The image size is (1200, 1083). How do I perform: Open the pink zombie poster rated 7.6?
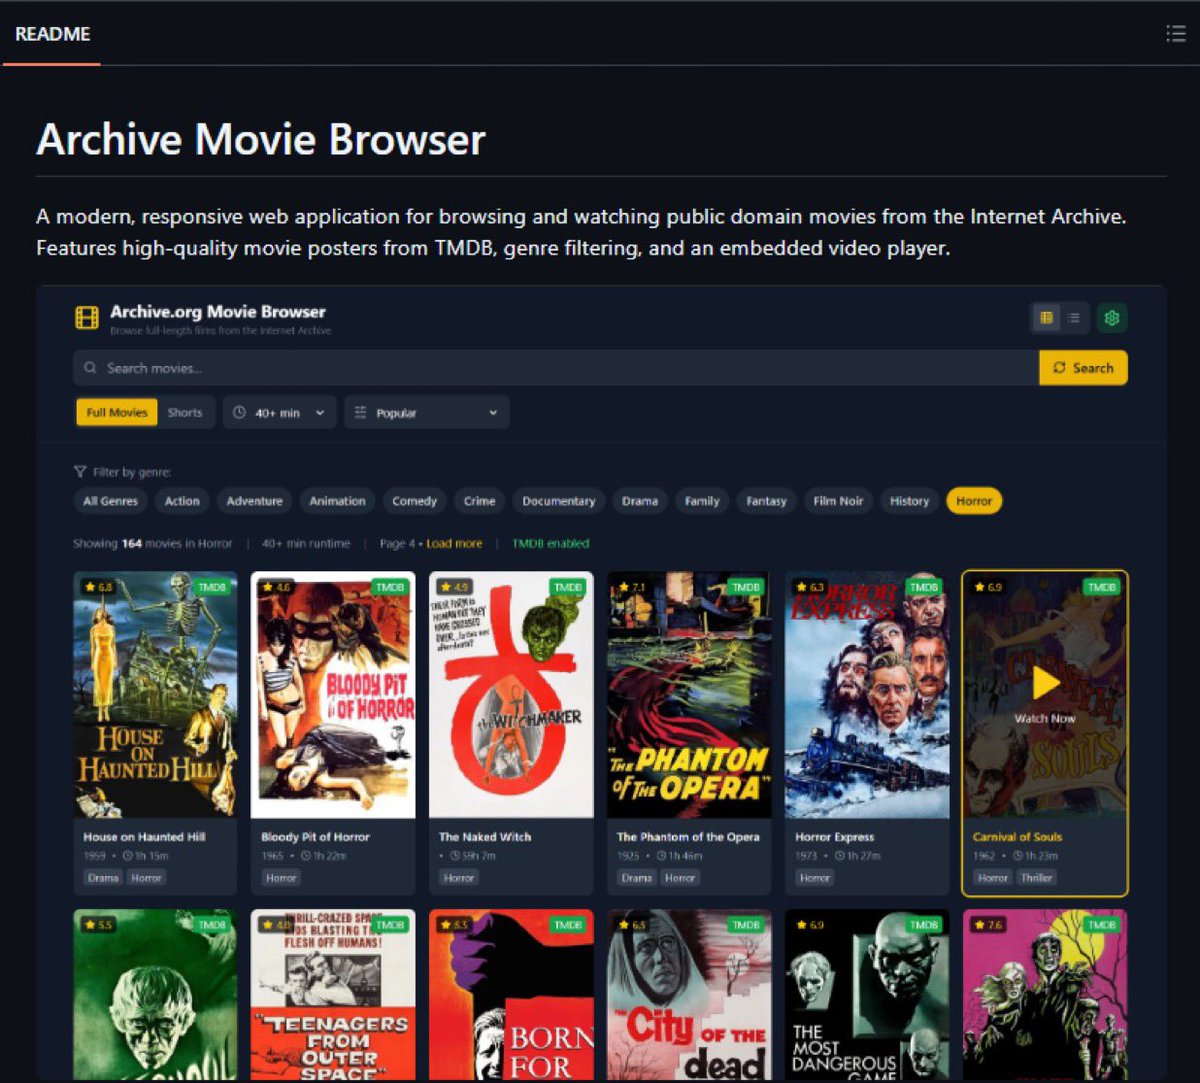tap(1045, 994)
